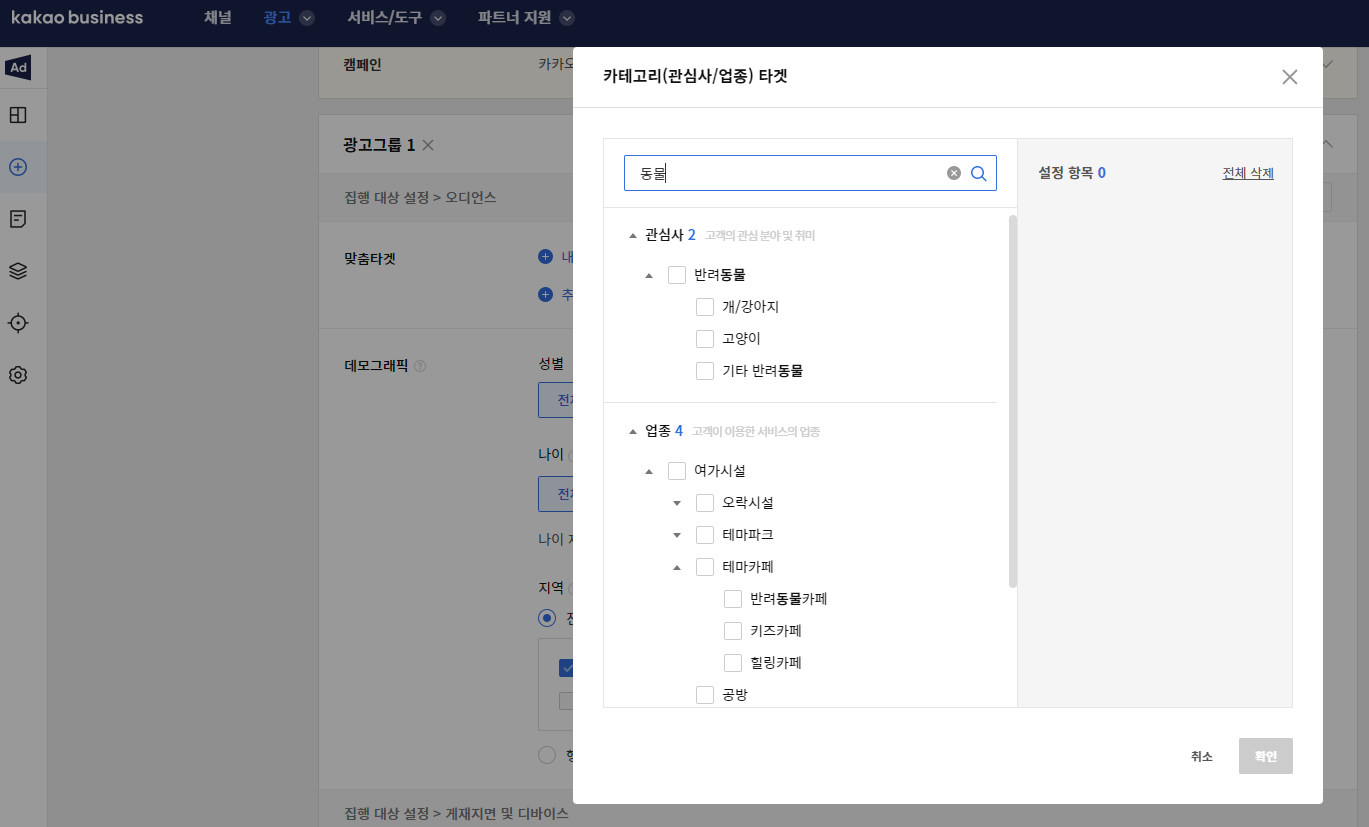Collapse the 관심사 section
The image size is (1369, 827).
coord(632,236)
